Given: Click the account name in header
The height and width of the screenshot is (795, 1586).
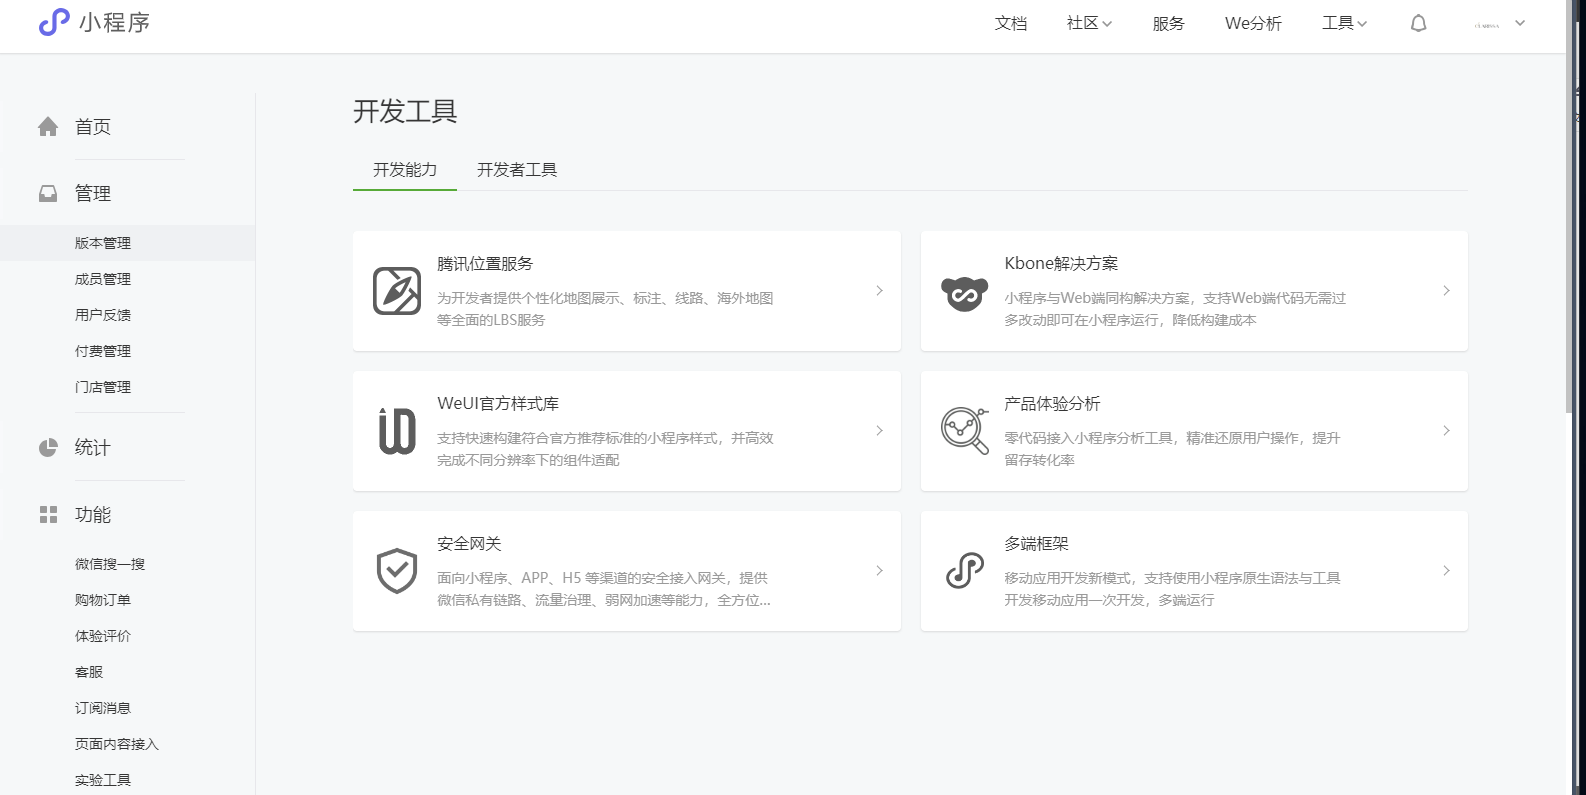Looking at the screenshot, I should click(x=1487, y=25).
